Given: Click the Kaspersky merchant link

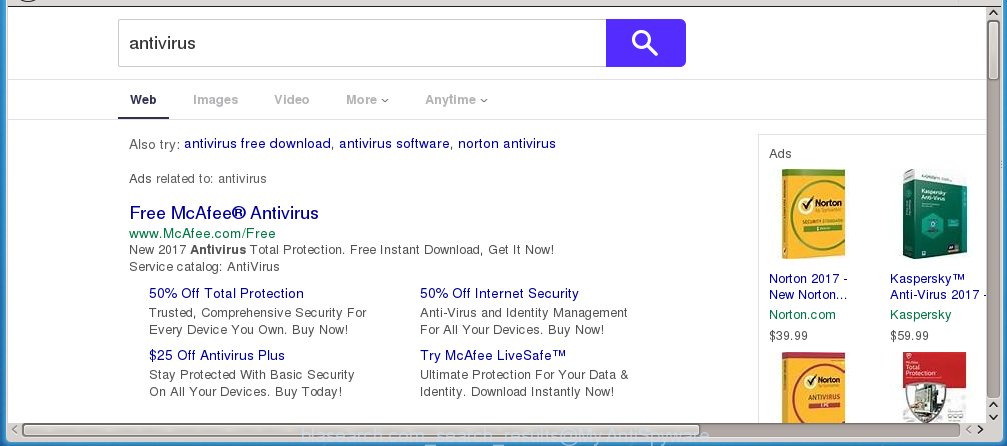Looking at the screenshot, I should [x=920, y=315].
